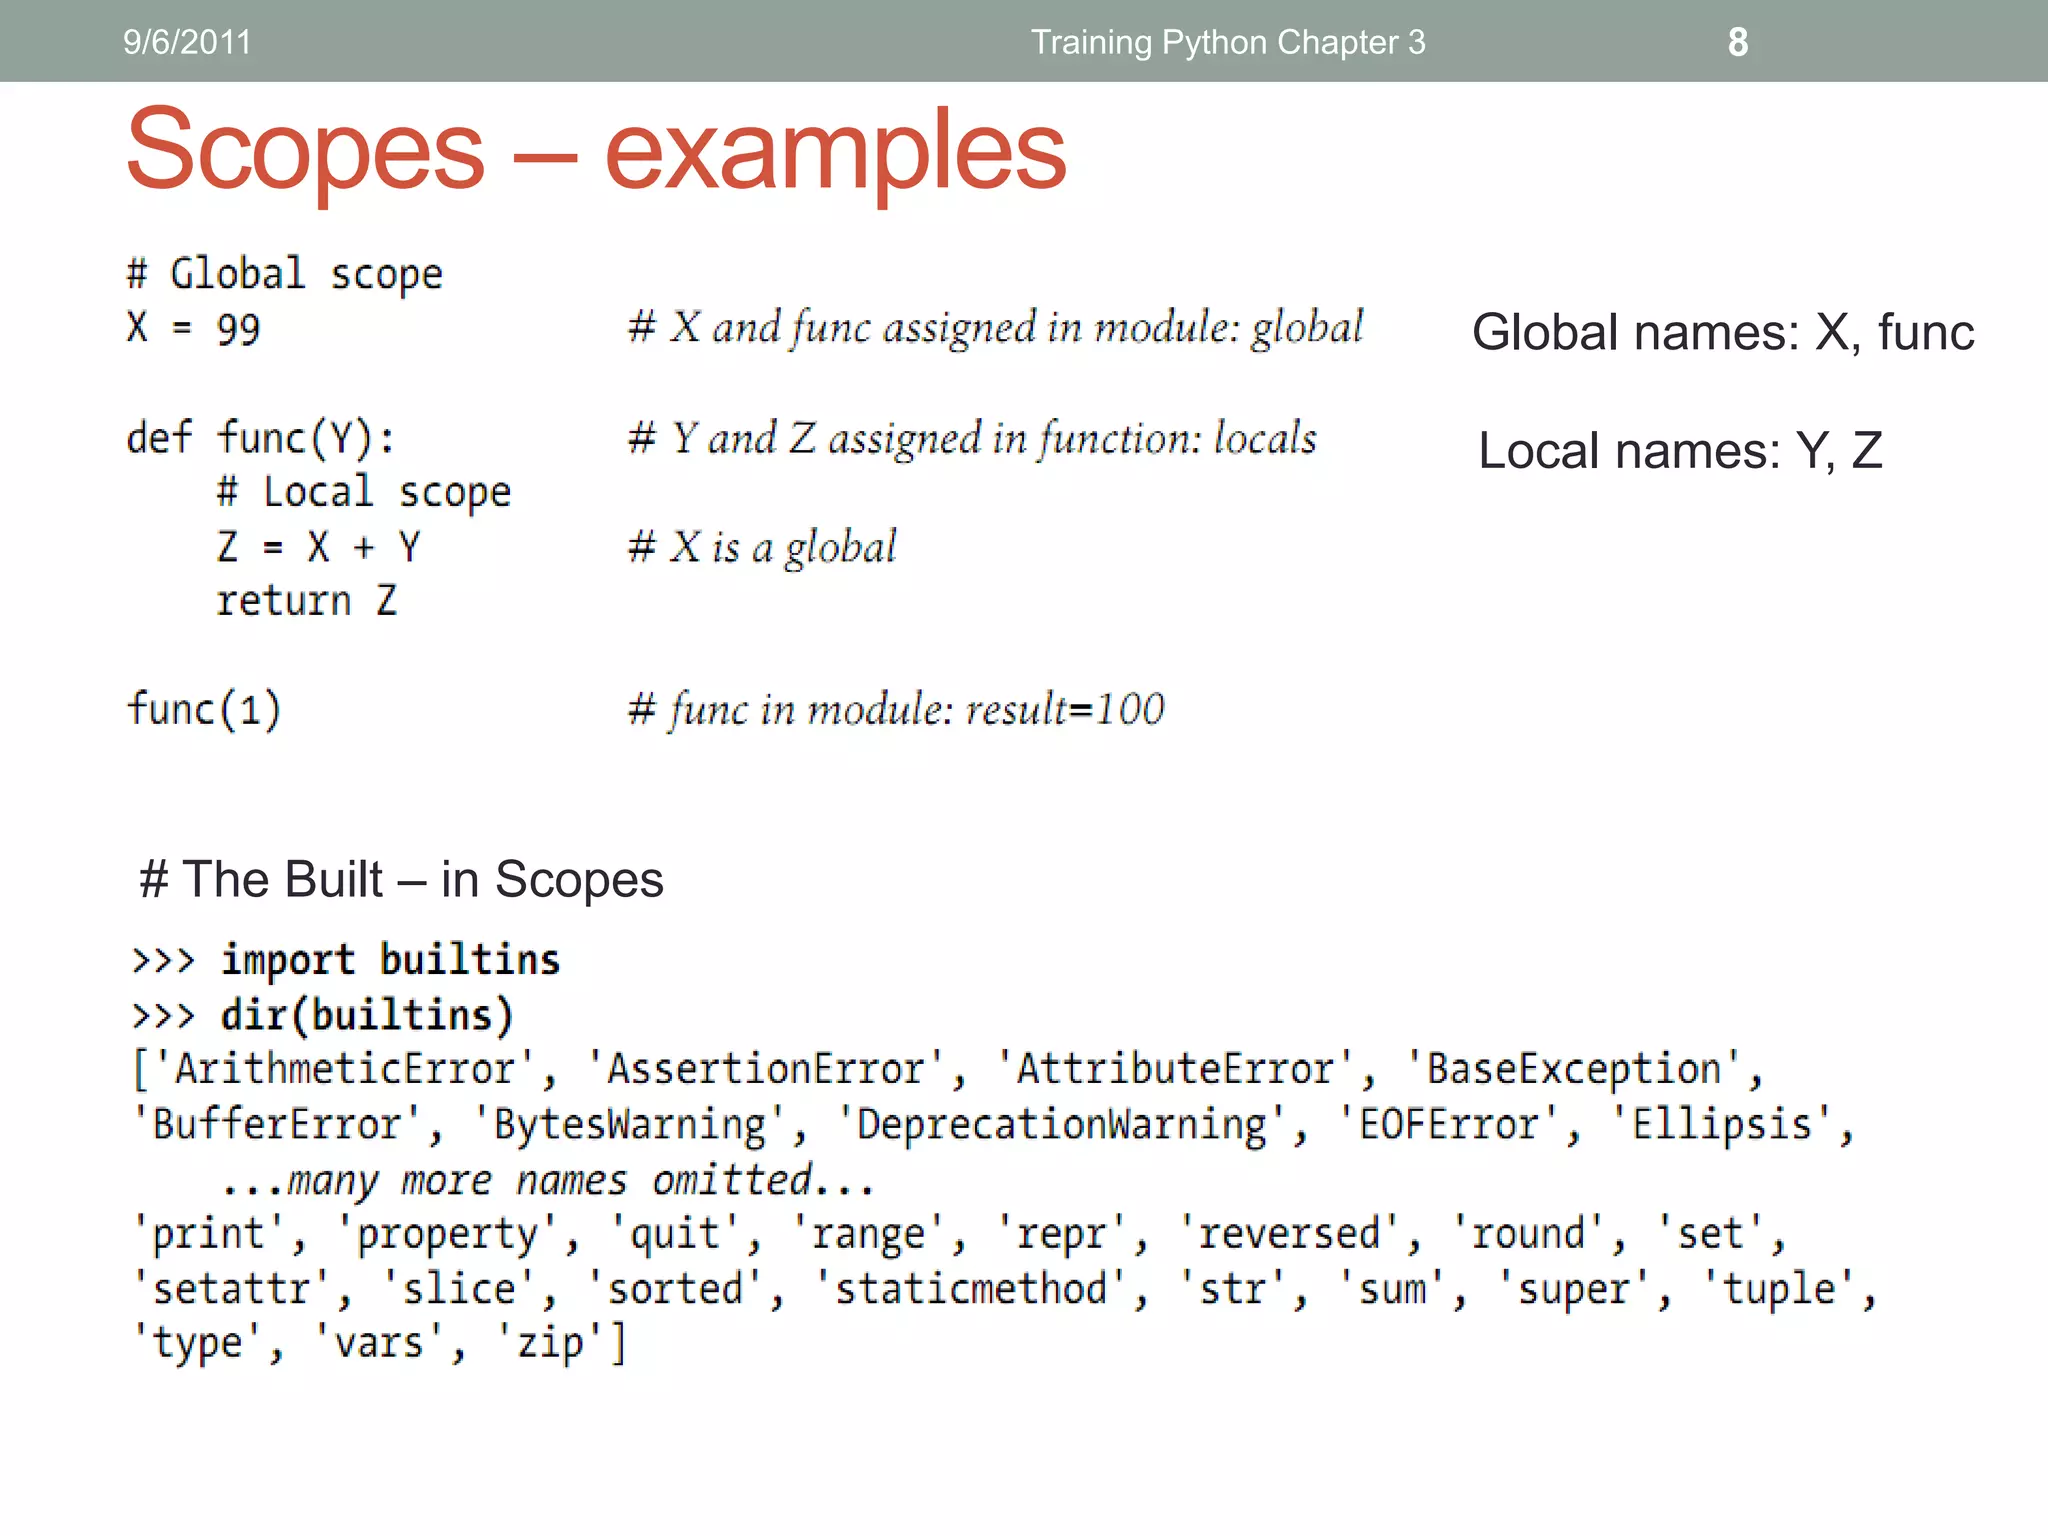
Task: Click the note 'Global names: X, func'
Action: [x=1723, y=332]
